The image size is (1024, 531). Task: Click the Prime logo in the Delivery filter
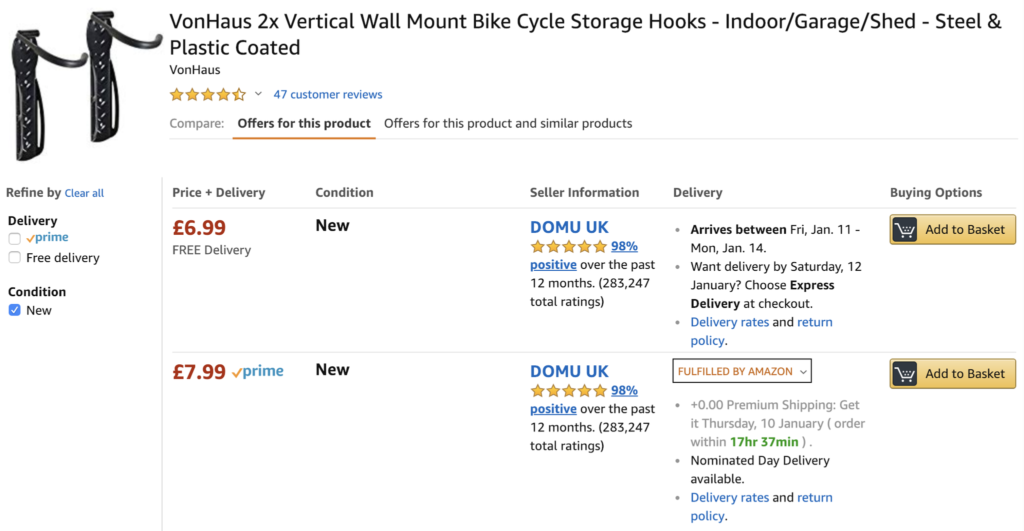48,239
